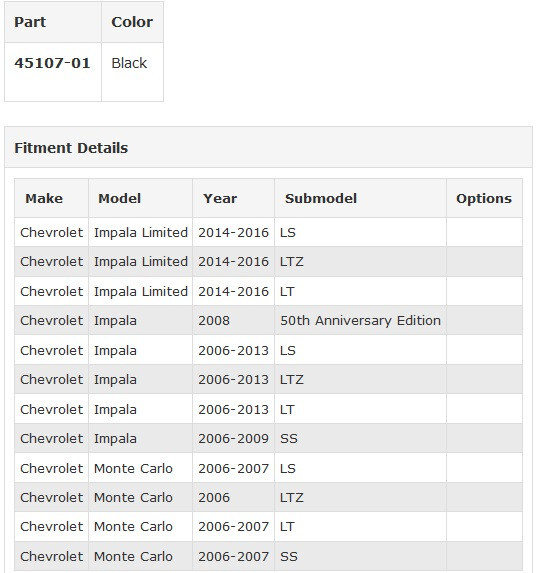The width and height of the screenshot is (546, 573).
Task: Click the Color column header
Action: (x=132, y=22)
